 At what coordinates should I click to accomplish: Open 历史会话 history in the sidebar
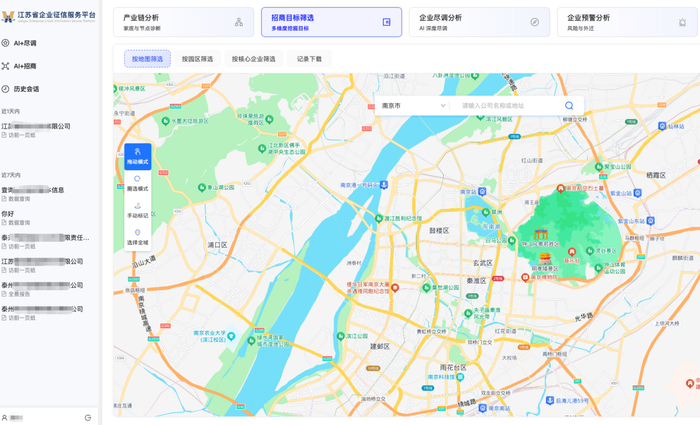click(x=20, y=89)
